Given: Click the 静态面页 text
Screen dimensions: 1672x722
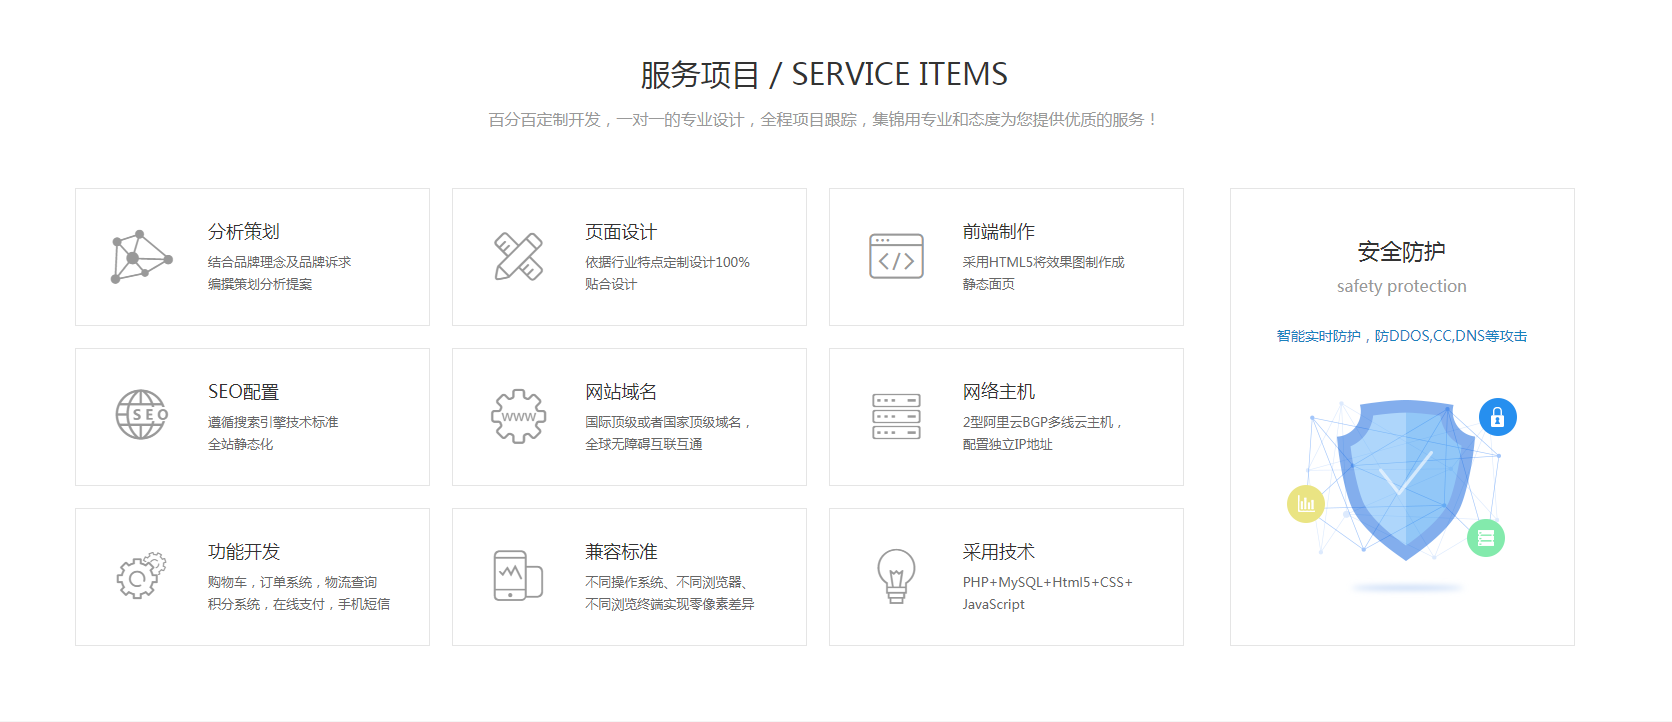Looking at the screenshot, I should point(989,284).
